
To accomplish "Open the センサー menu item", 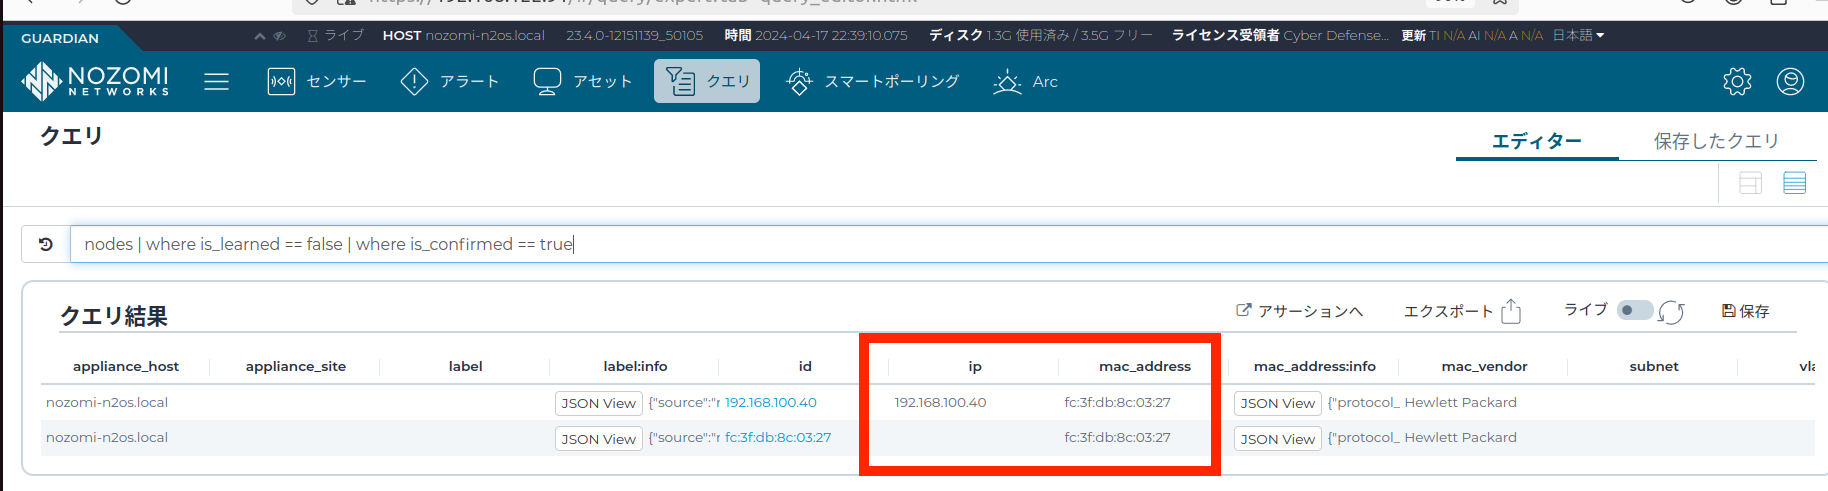I will [317, 81].
